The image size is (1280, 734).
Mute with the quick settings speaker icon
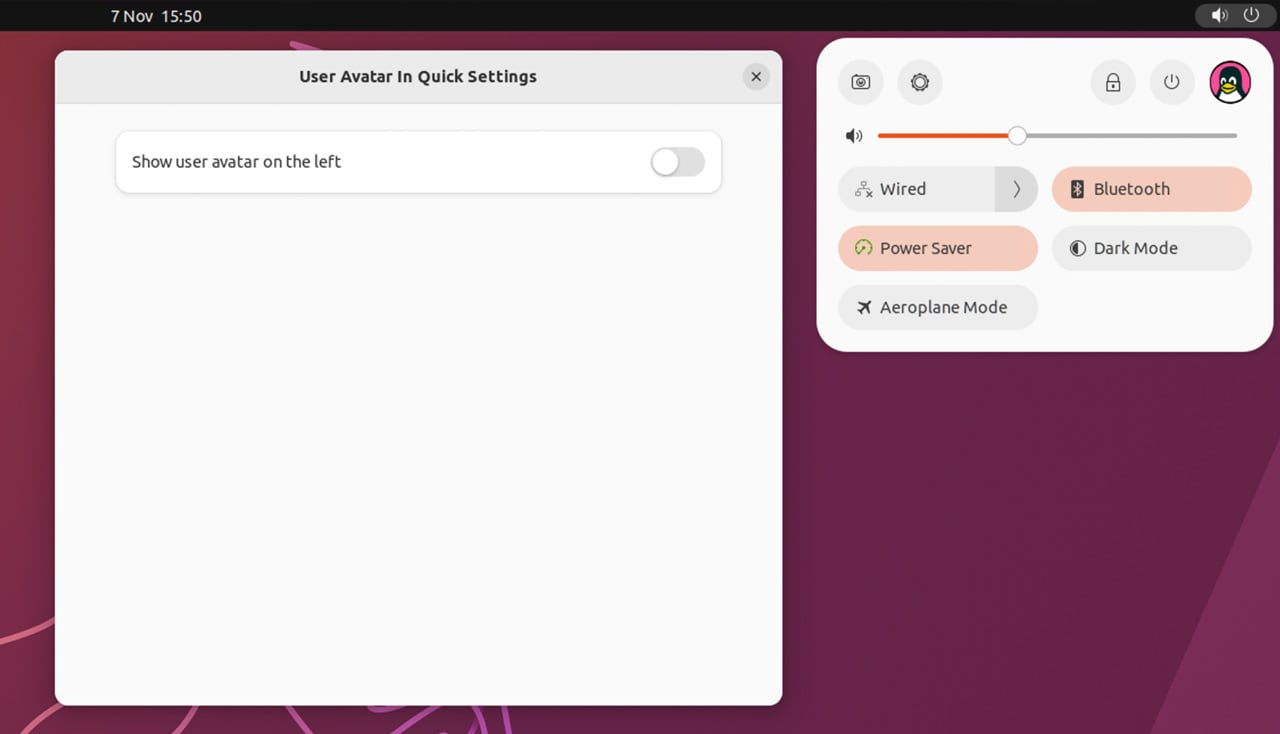click(x=854, y=136)
